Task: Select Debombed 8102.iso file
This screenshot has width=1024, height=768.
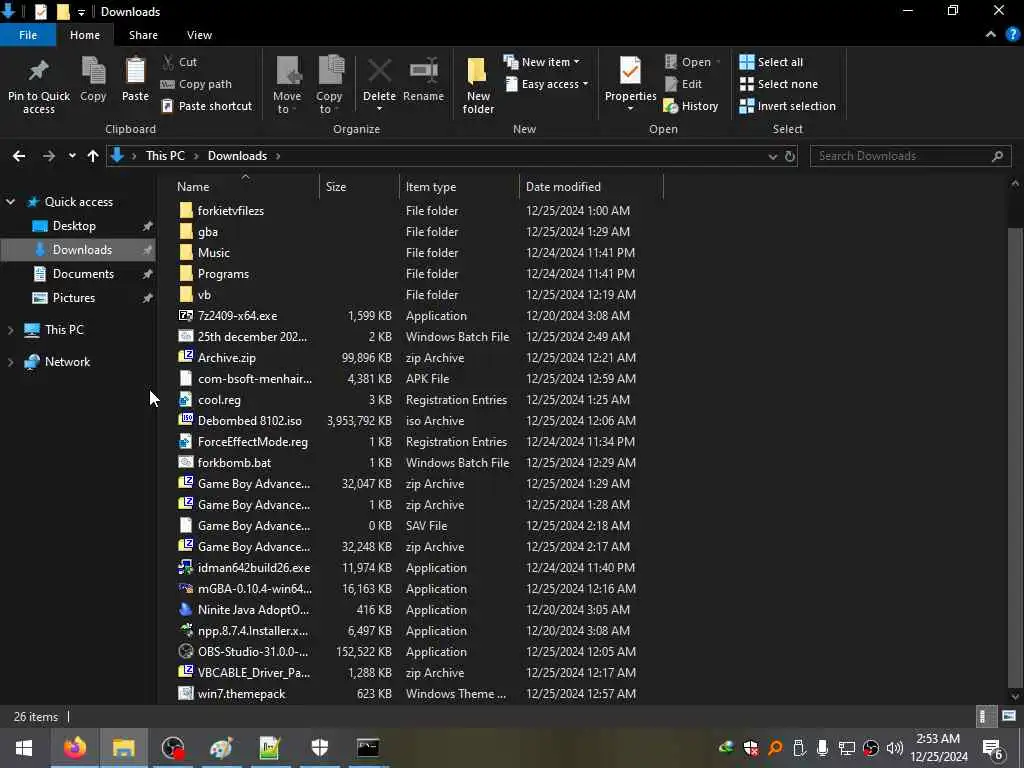Action: [249, 421]
